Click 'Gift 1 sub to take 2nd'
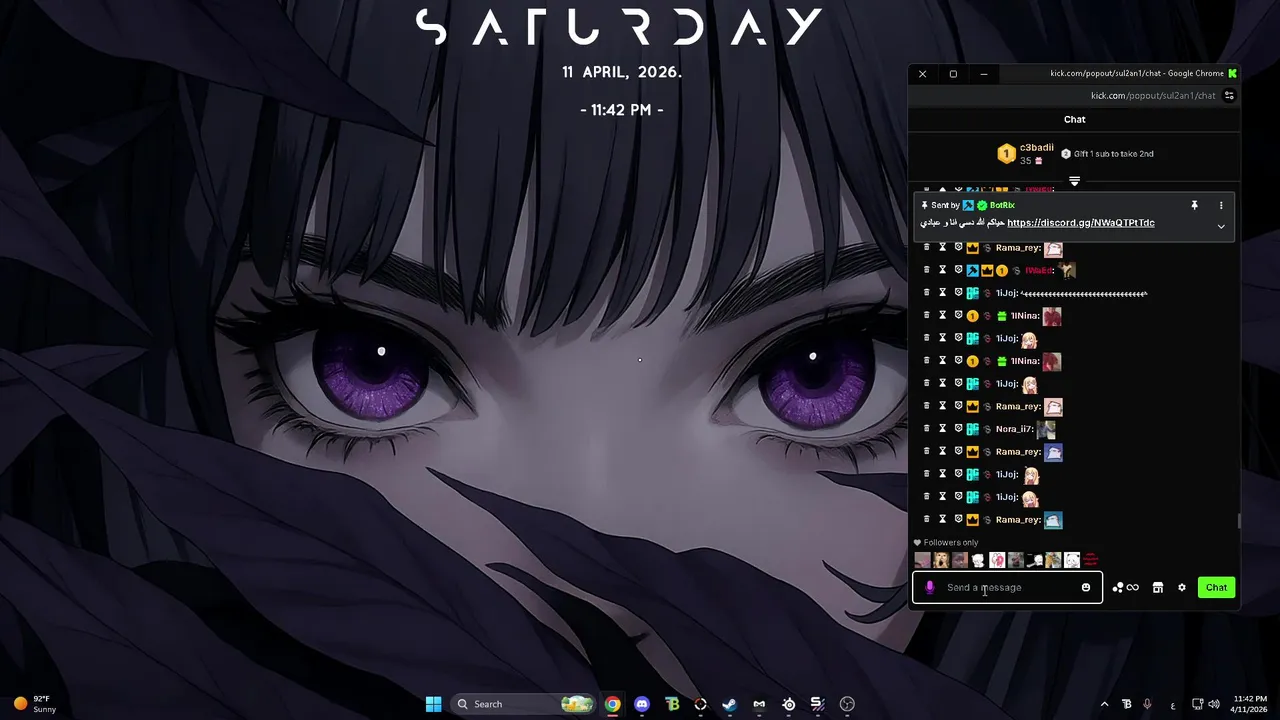1280x720 pixels. [1107, 154]
